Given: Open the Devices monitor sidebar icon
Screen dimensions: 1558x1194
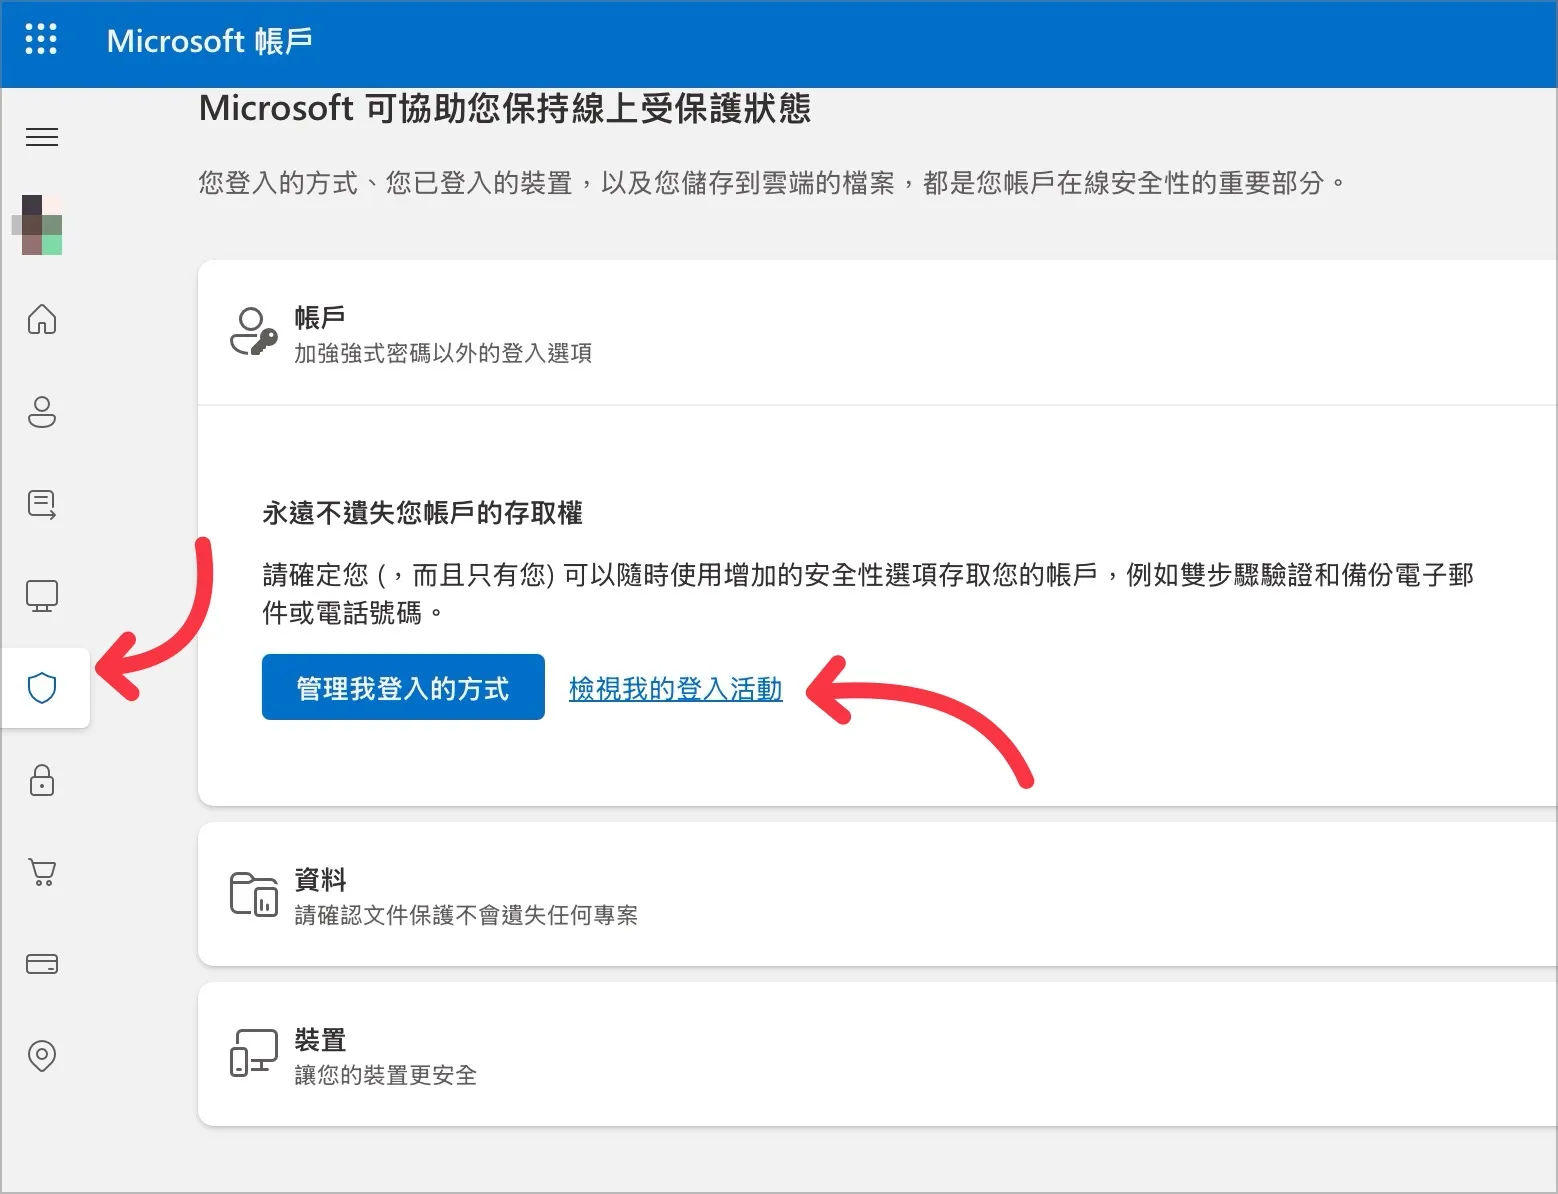Looking at the screenshot, I should [42, 596].
